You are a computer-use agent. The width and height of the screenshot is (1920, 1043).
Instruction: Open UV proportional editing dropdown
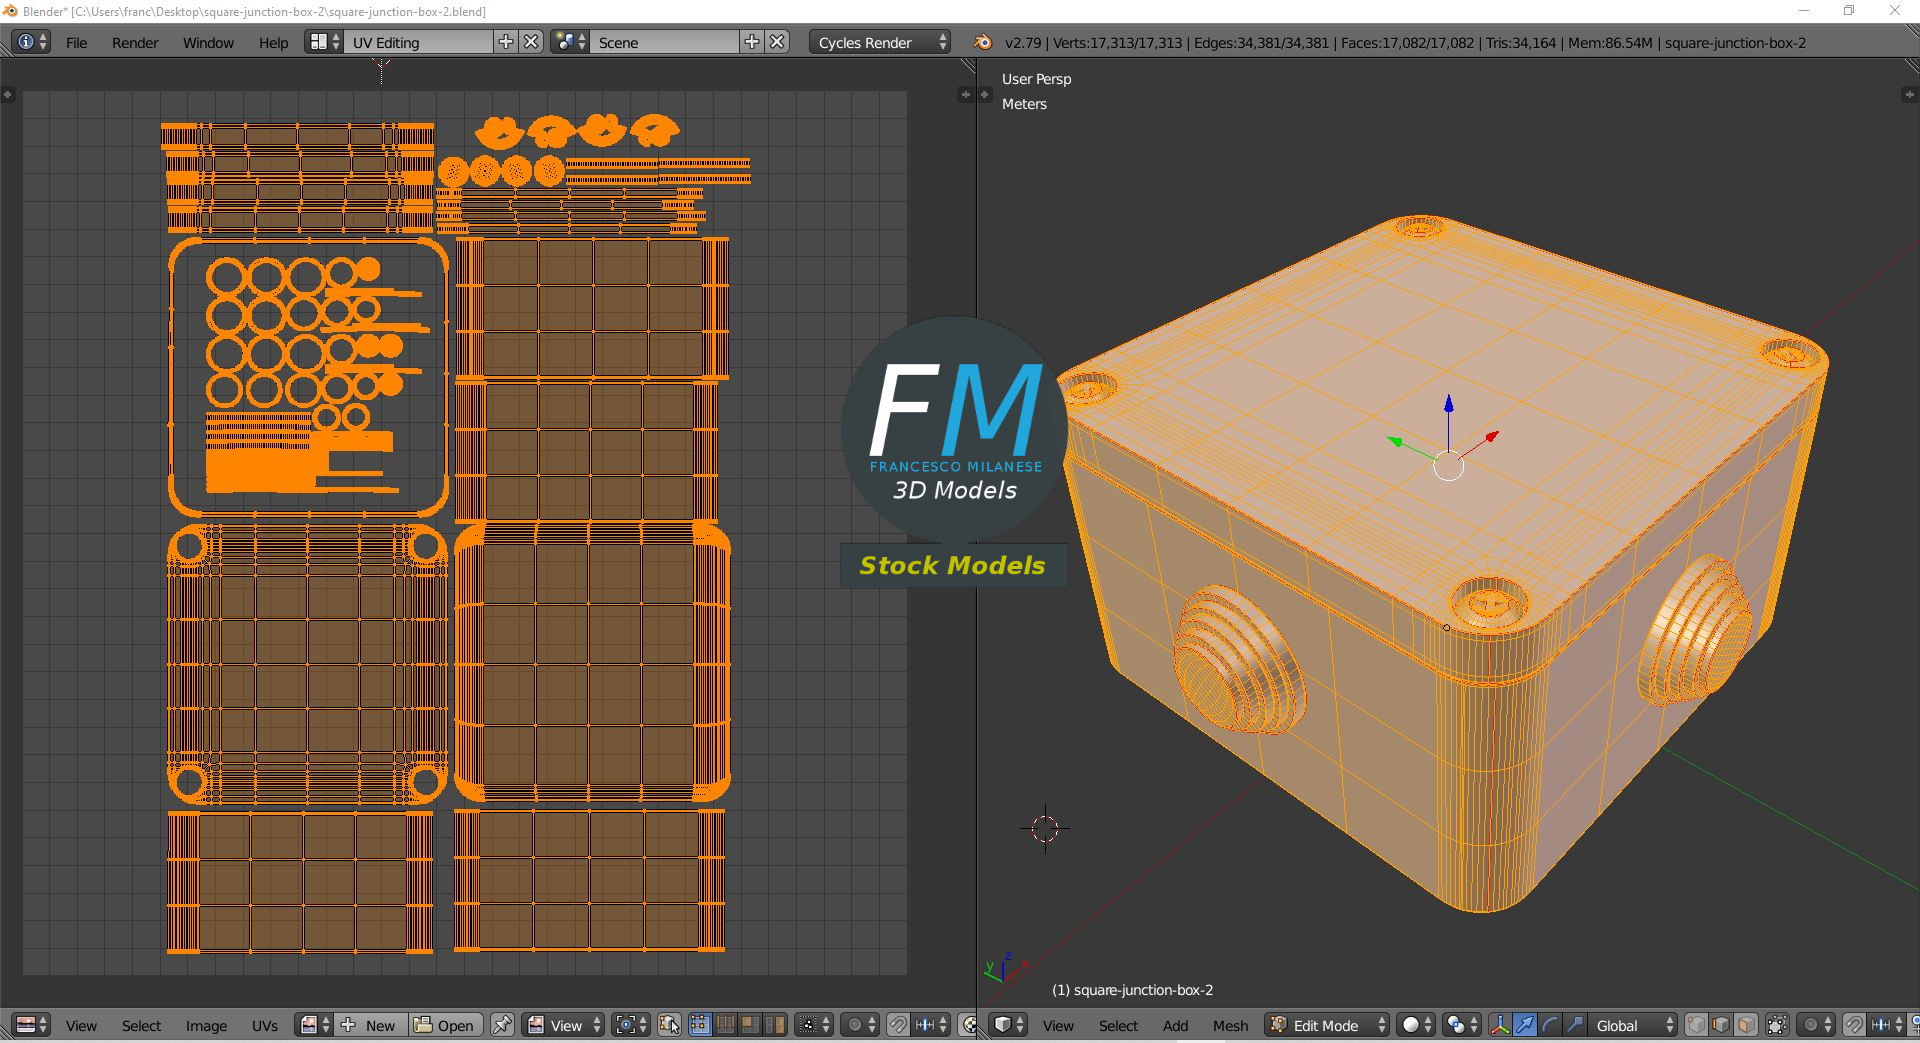click(860, 1025)
